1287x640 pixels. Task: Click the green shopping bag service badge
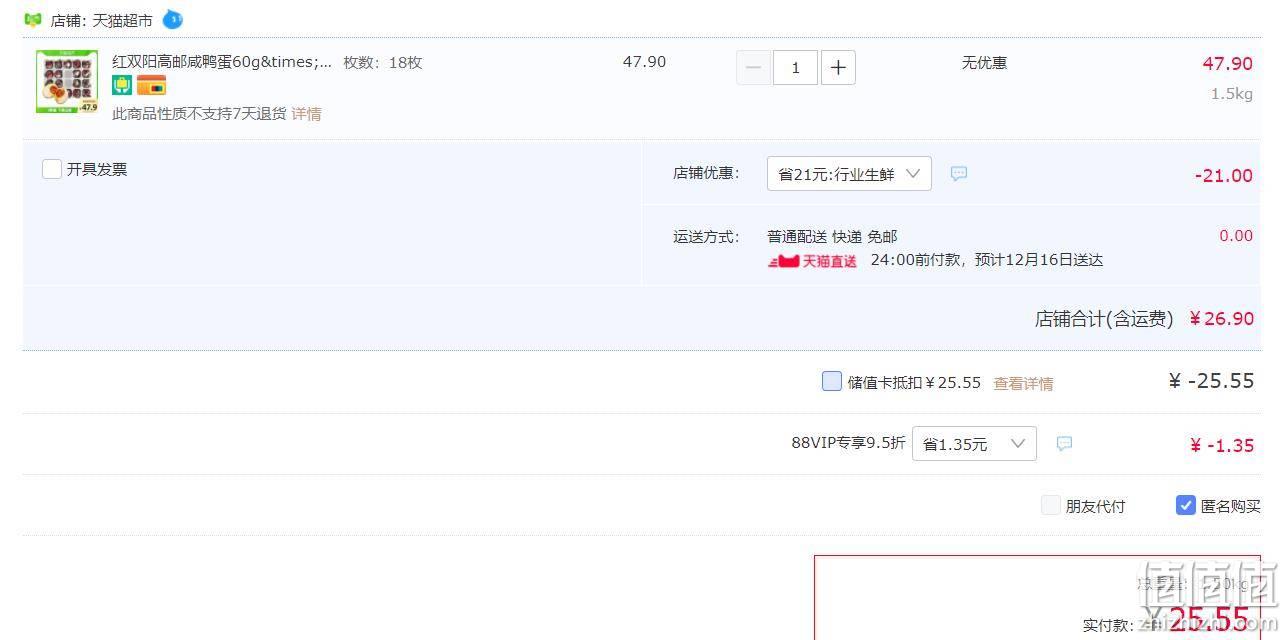click(122, 85)
